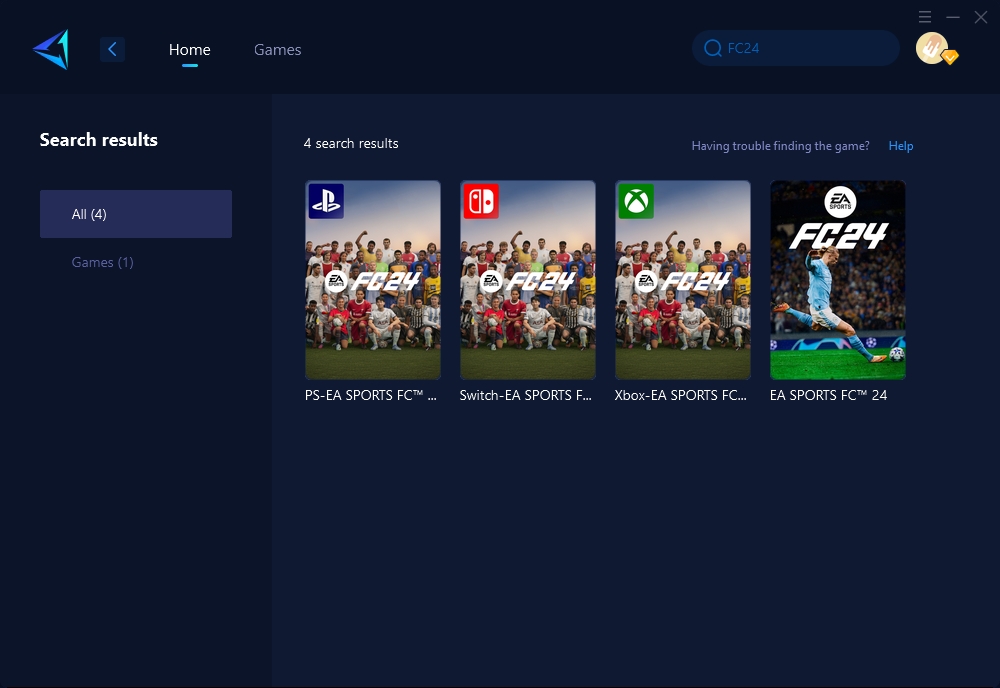The width and height of the screenshot is (1000, 688).
Task: Open EA SPORTS FC 24 cover thumbnail
Action: (x=837, y=280)
